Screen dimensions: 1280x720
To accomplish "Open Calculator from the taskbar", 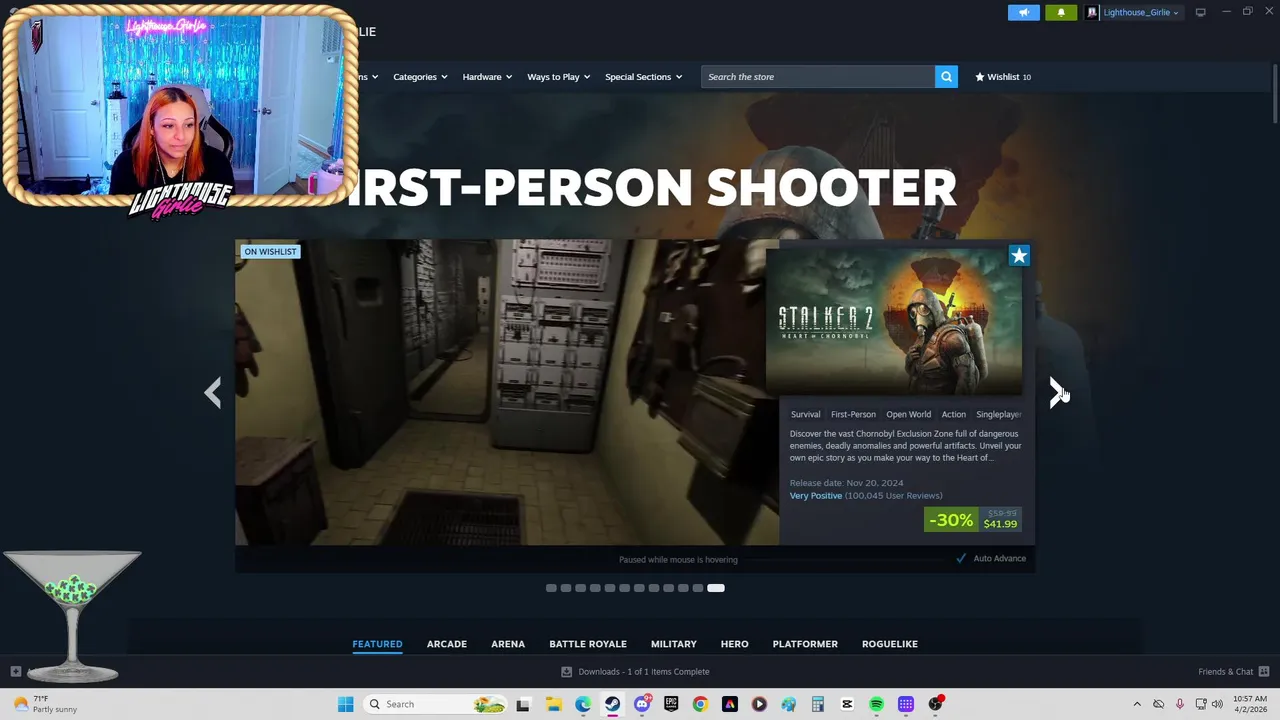I will 817,704.
